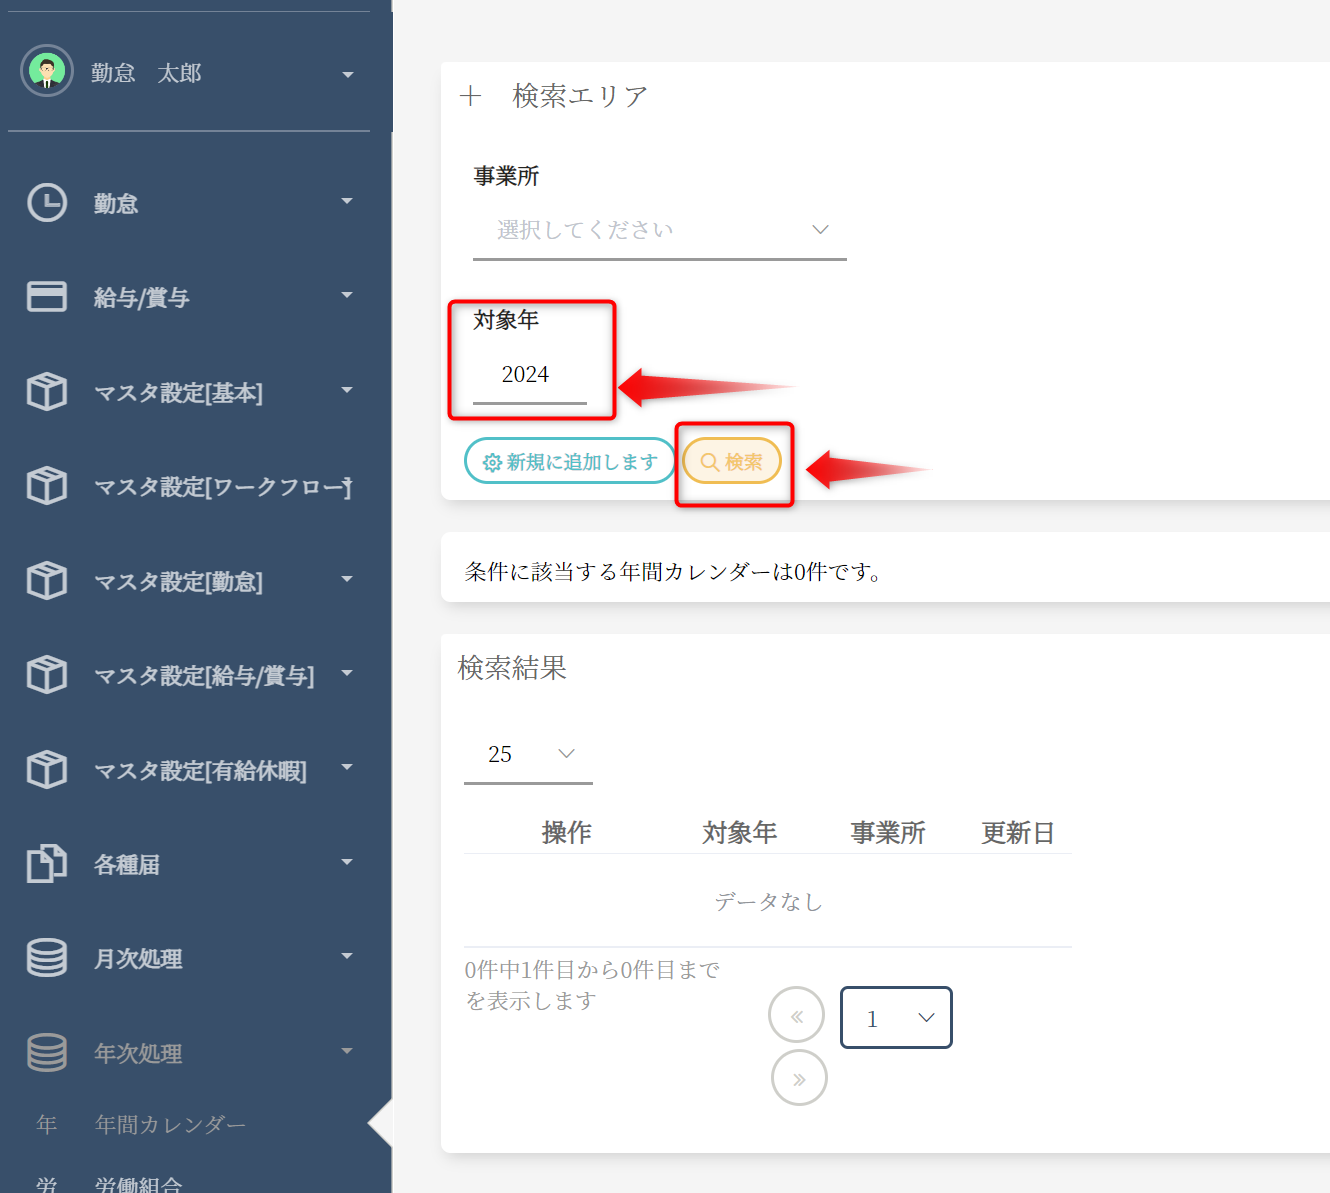
Task: Open the 事業所 selection dropdown
Action: [x=659, y=231]
